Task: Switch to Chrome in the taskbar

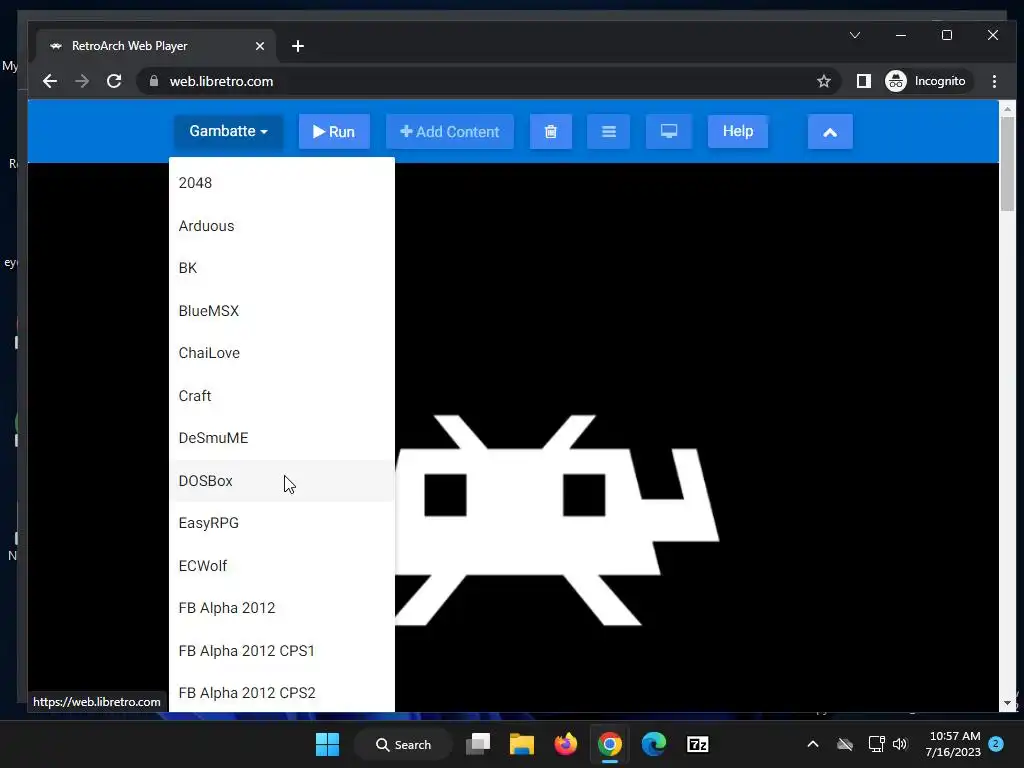Action: click(x=609, y=744)
